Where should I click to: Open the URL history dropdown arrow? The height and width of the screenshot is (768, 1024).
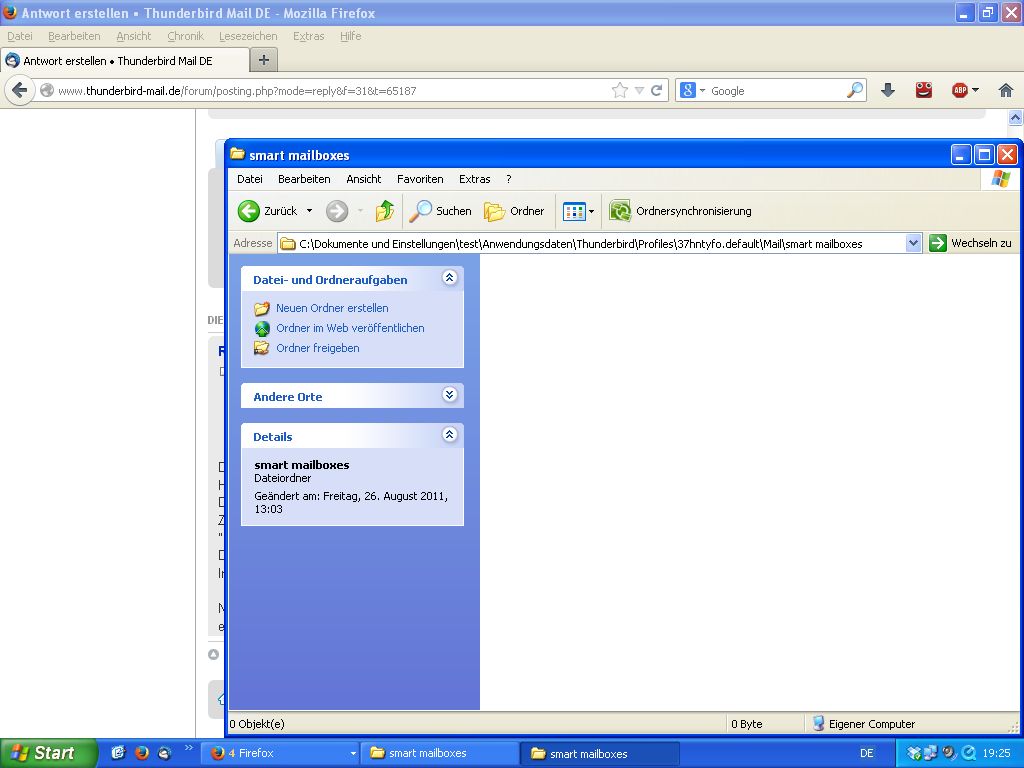click(x=639, y=91)
